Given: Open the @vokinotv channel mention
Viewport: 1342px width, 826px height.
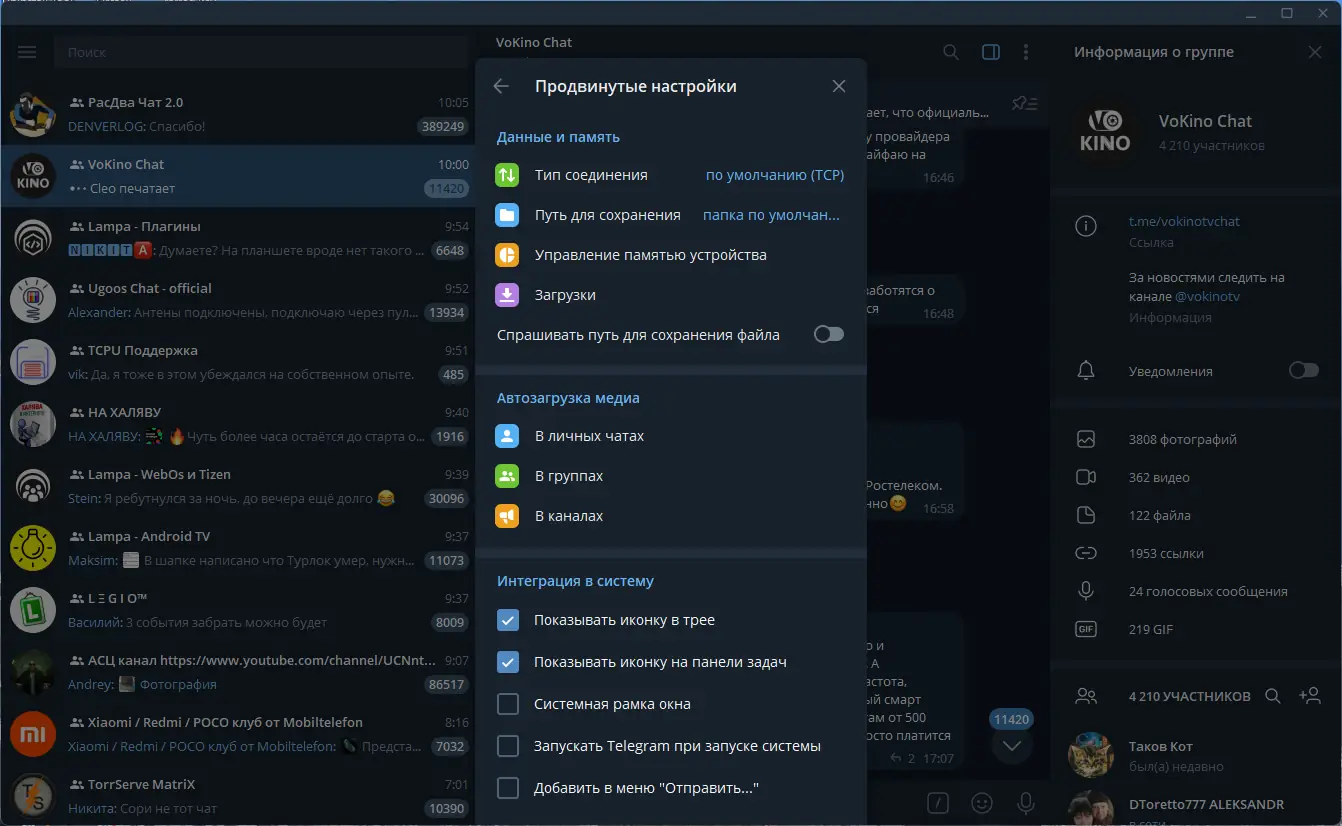Looking at the screenshot, I should tap(1208, 297).
